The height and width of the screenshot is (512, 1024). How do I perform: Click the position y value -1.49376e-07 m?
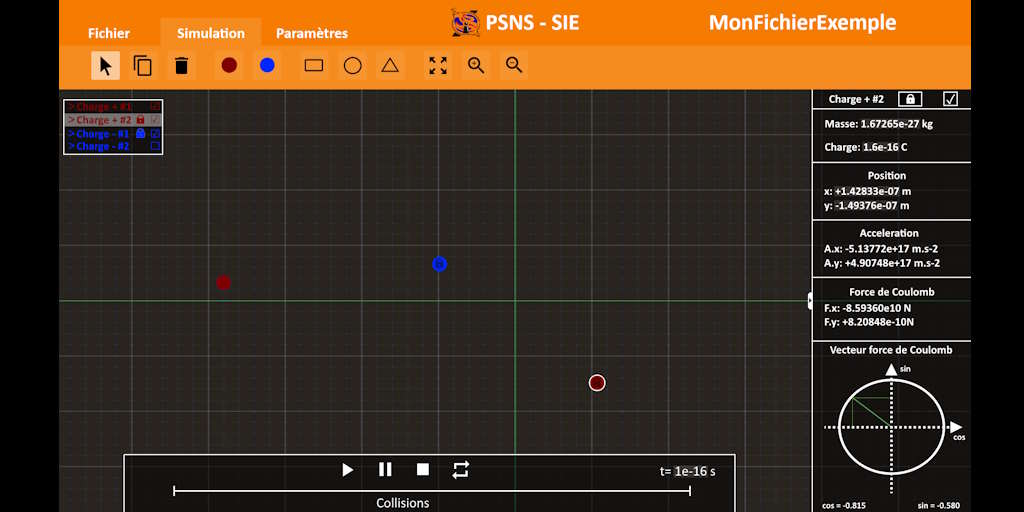(872, 206)
